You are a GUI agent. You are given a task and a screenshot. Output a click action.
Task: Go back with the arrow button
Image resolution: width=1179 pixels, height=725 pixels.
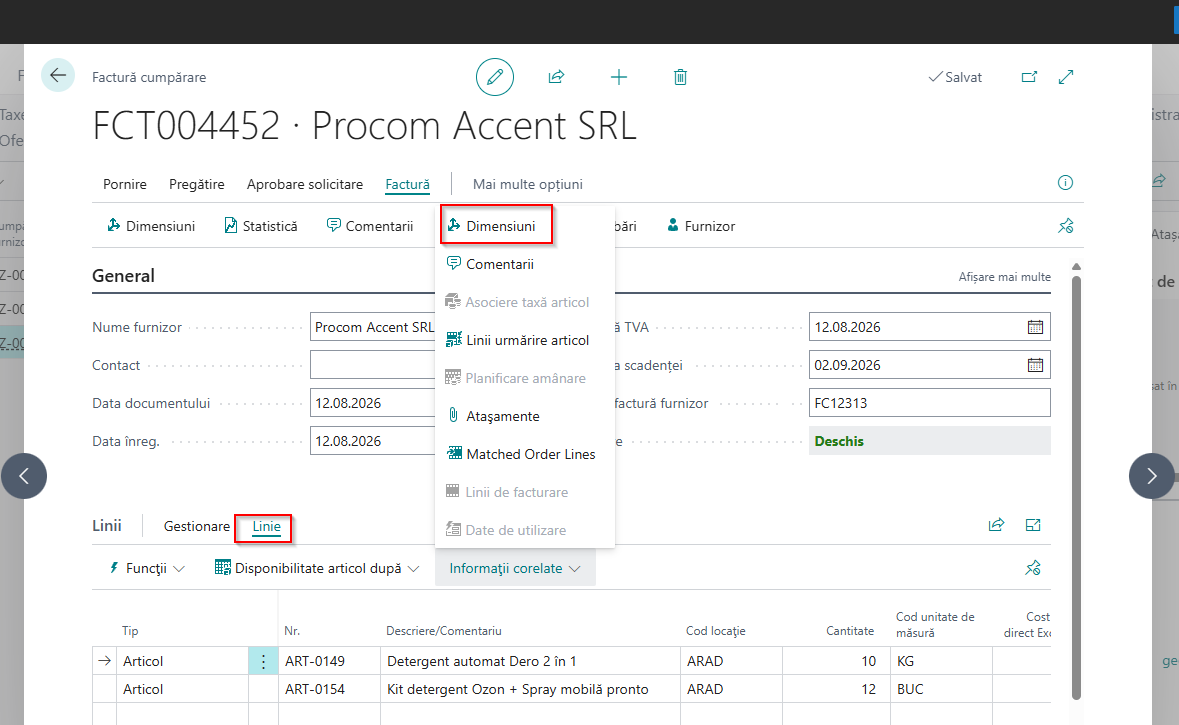pyautogui.click(x=58, y=75)
